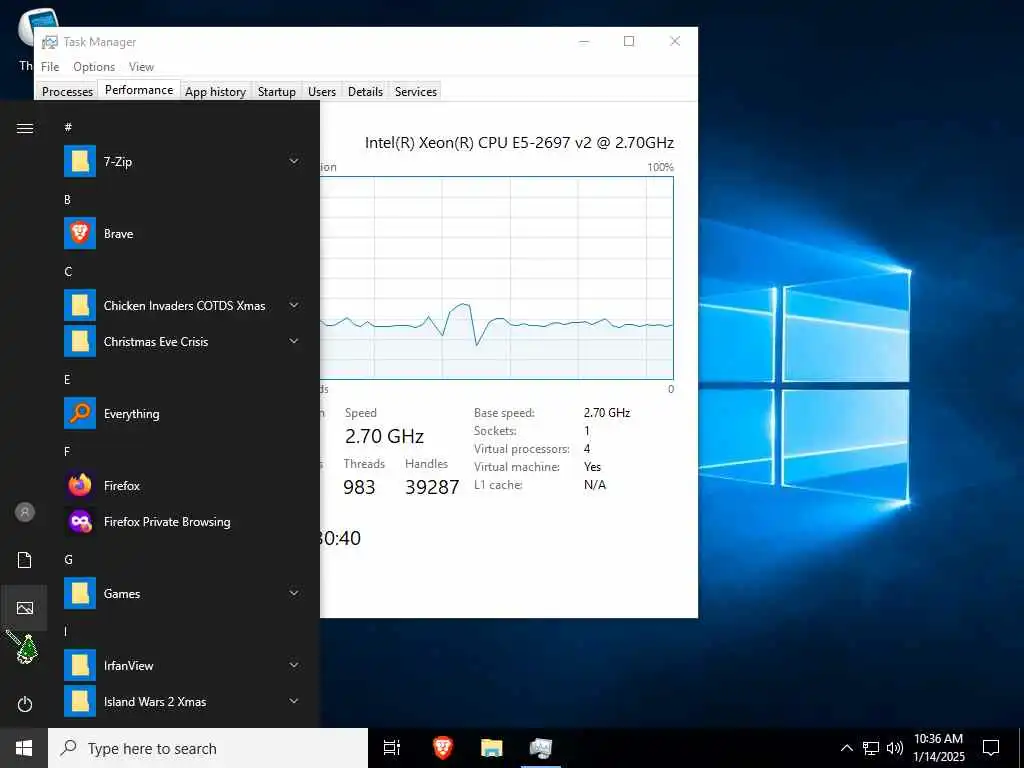Click the Task Manager taskbar icon
This screenshot has width=1024, height=768.
pos(541,748)
